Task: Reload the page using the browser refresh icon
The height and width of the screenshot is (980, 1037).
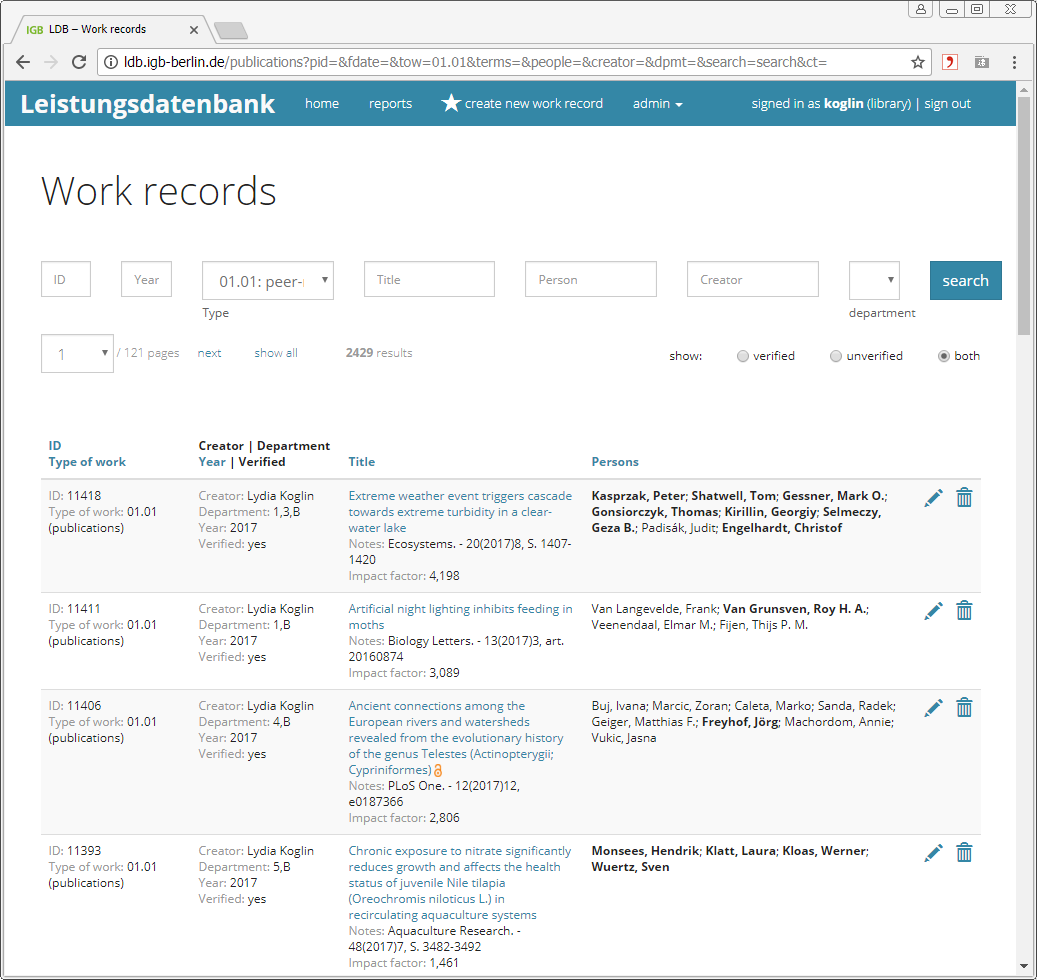Action: pyautogui.click(x=80, y=62)
